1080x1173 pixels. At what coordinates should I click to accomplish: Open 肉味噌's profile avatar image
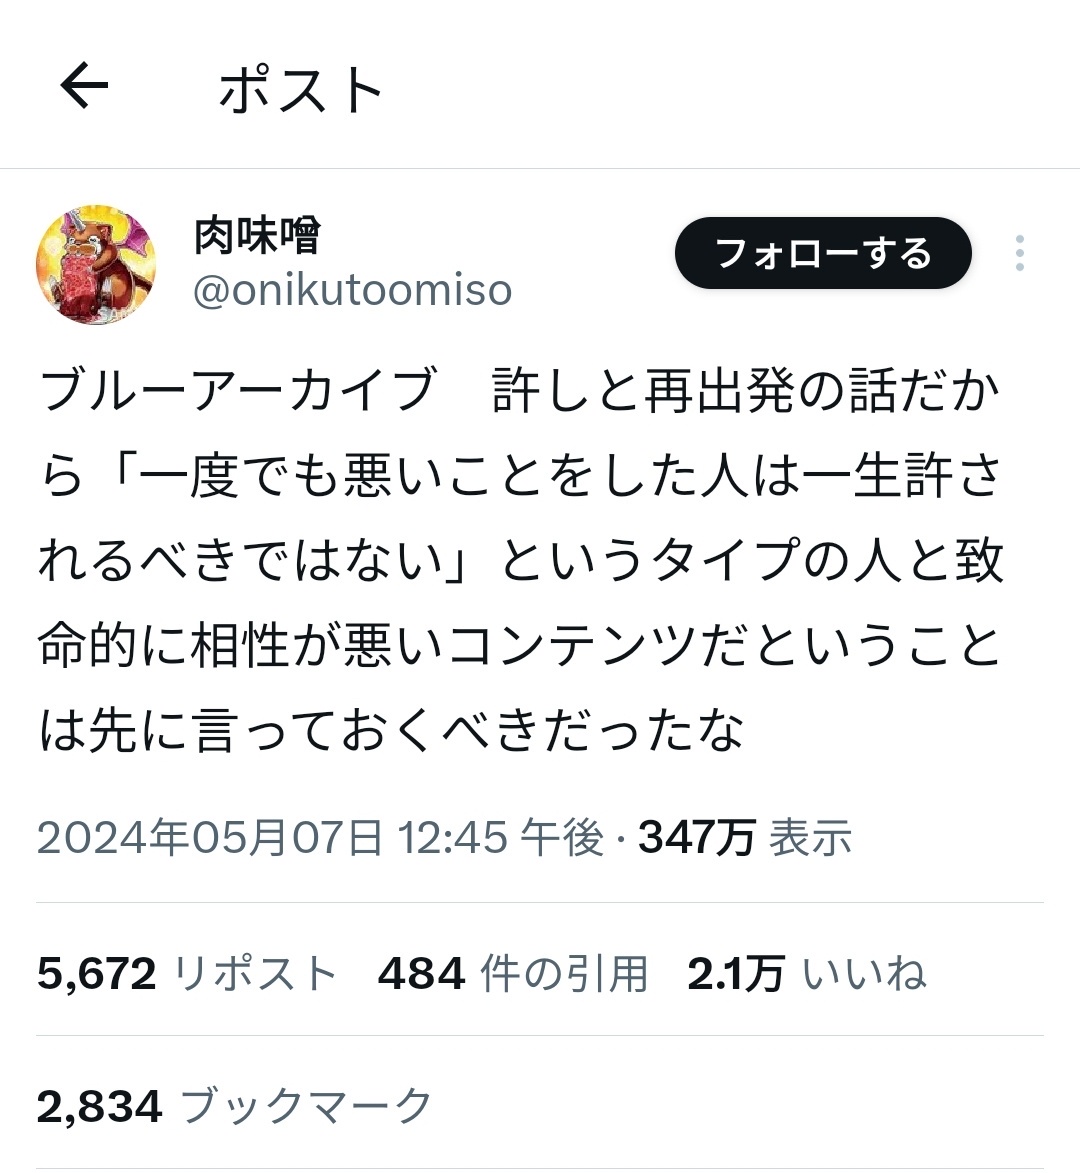pyautogui.click(x=96, y=264)
